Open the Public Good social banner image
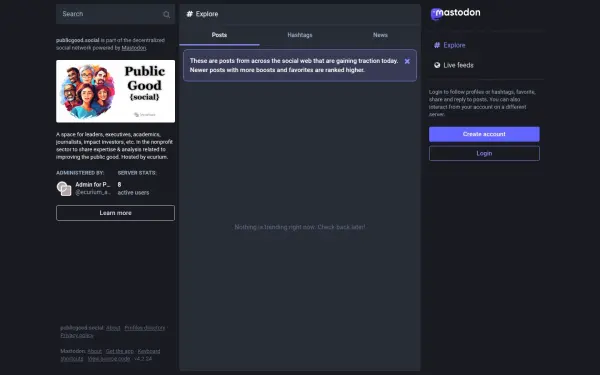 115,91
